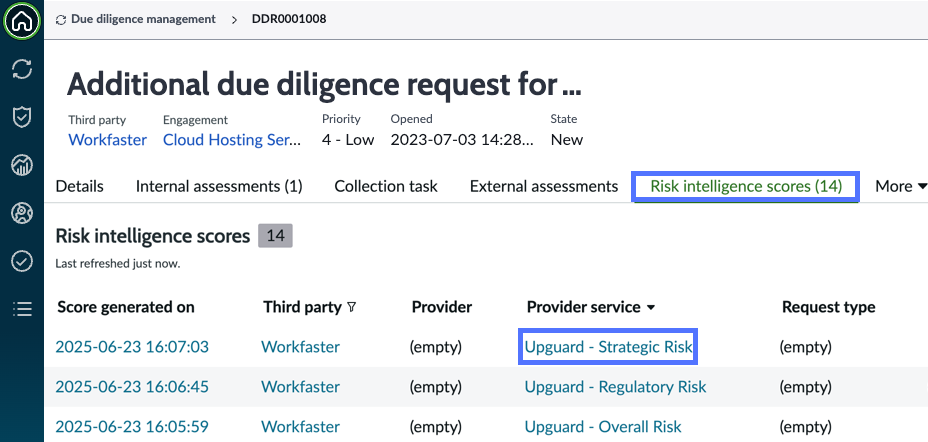Select Risk intelligence scores (14) tab
The width and height of the screenshot is (928, 442).
[746, 186]
